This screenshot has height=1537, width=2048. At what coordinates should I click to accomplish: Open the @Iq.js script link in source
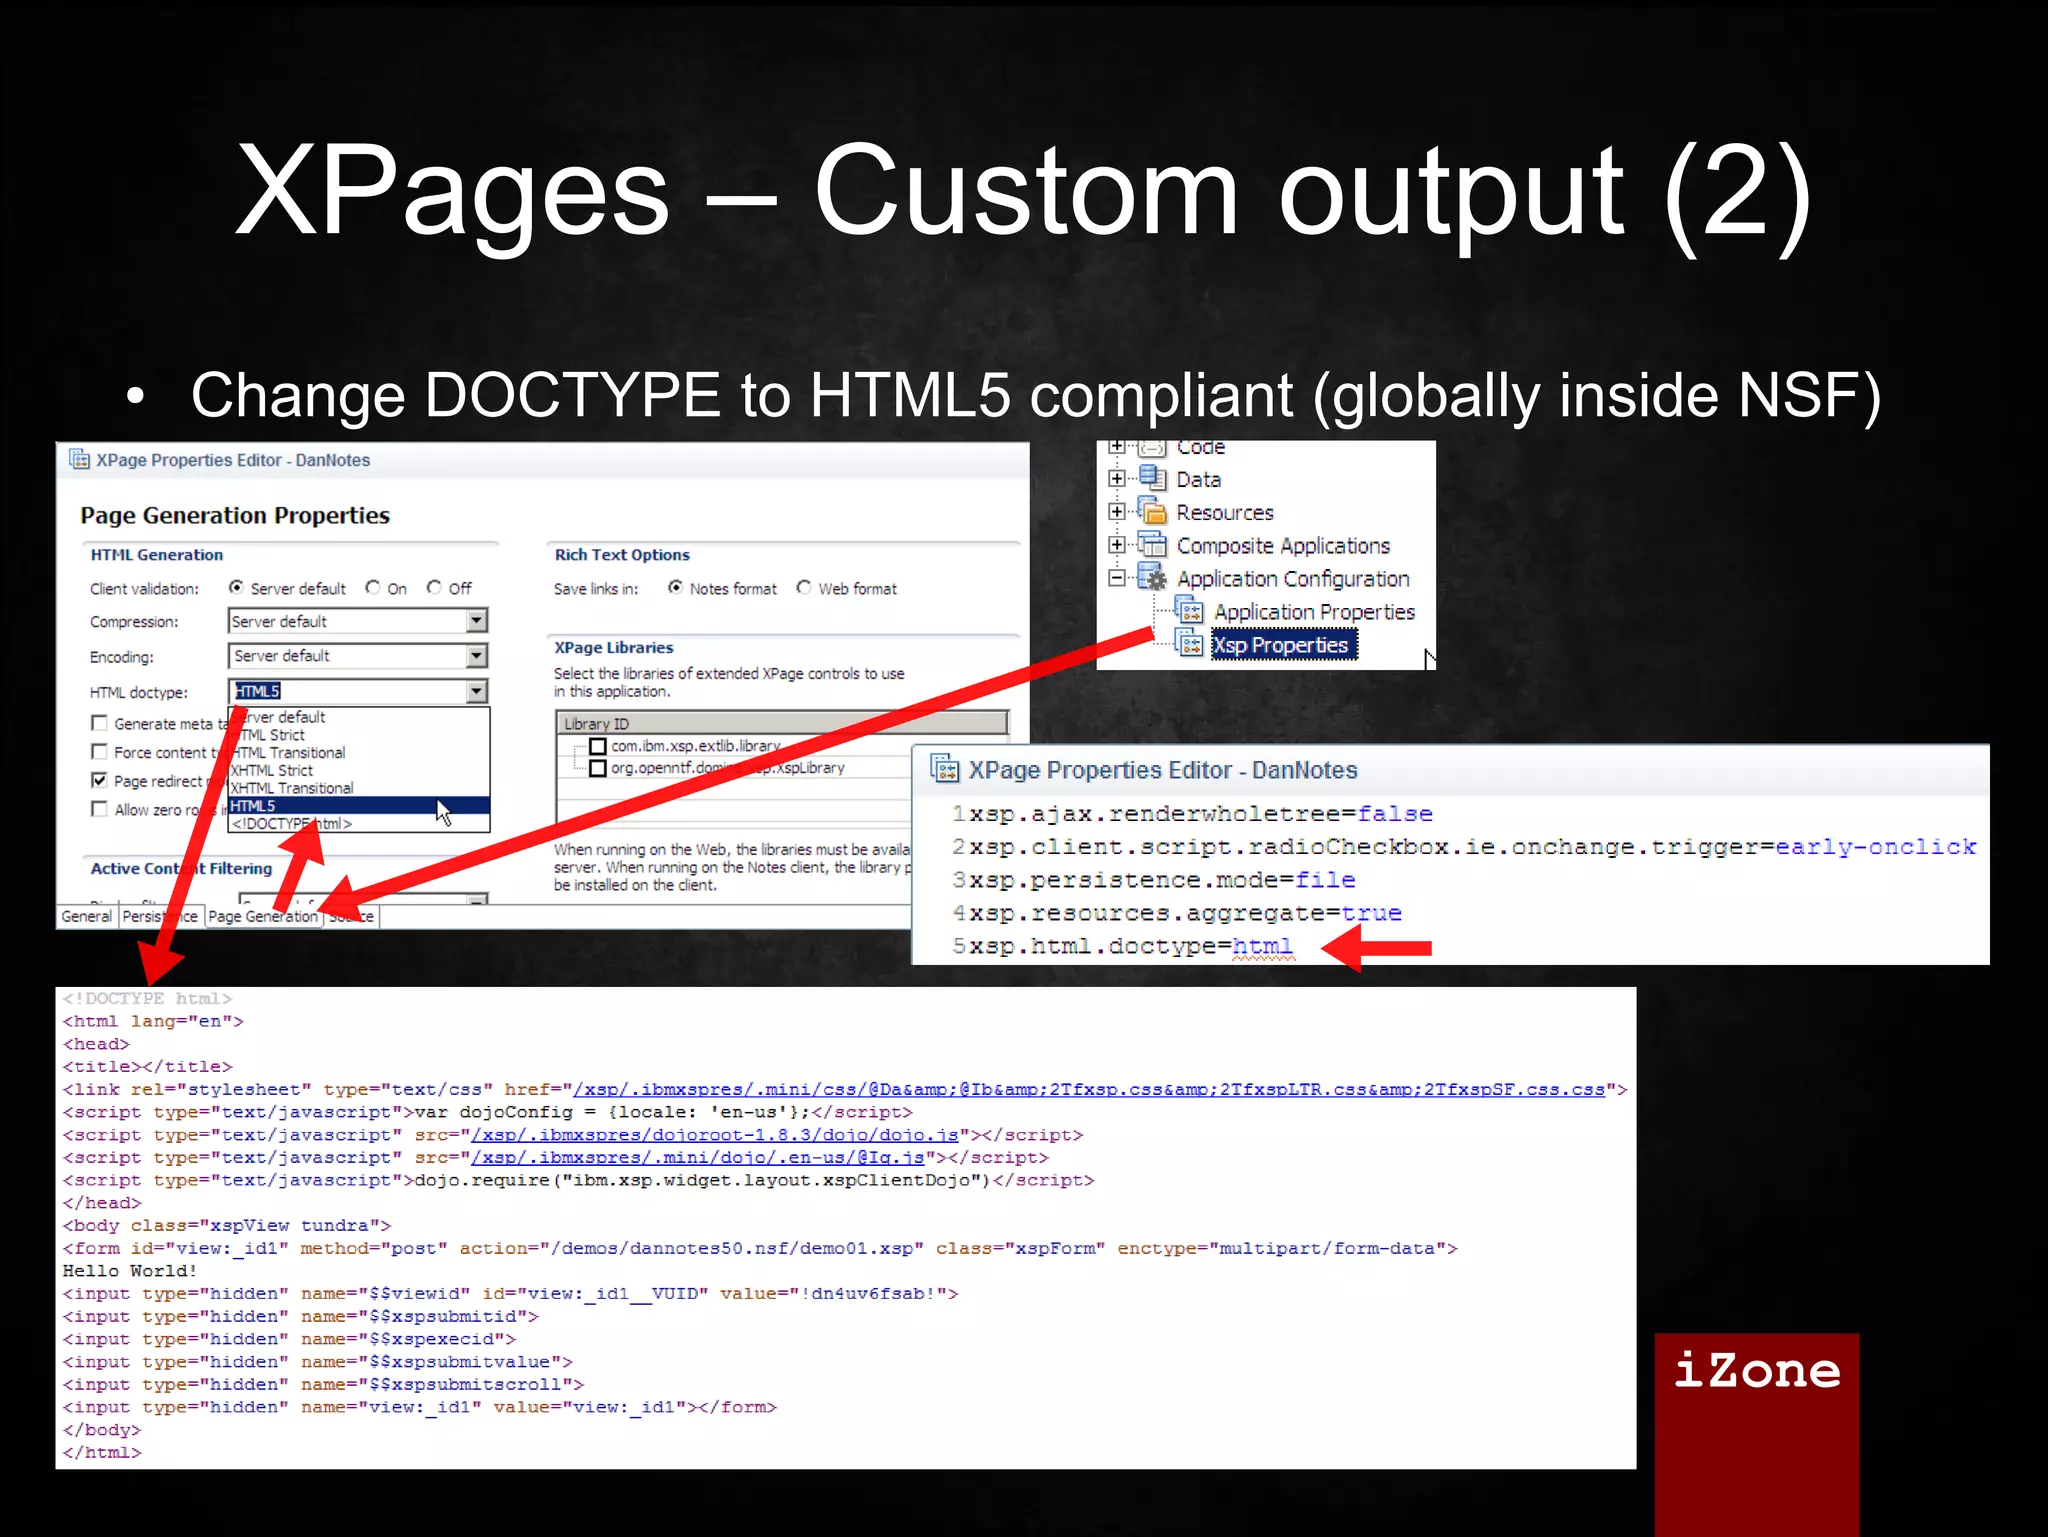click(698, 1157)
